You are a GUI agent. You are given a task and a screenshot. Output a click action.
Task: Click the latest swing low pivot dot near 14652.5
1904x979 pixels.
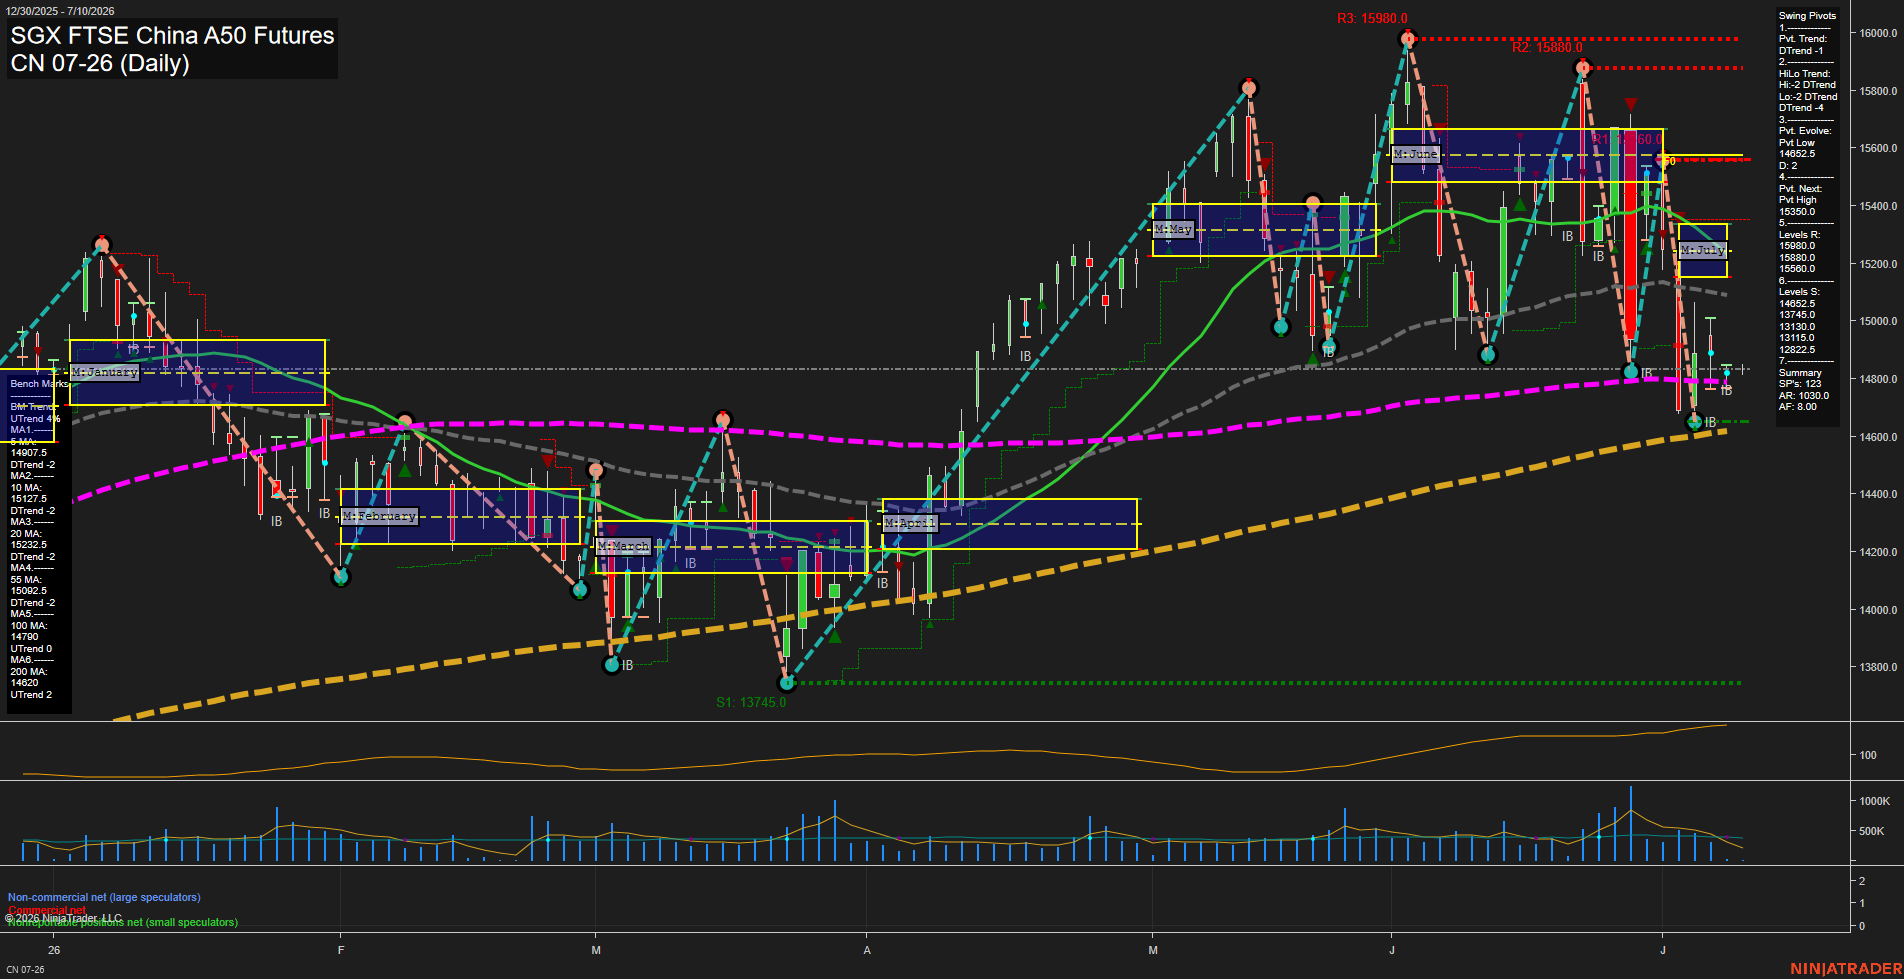pos(1694,422)
